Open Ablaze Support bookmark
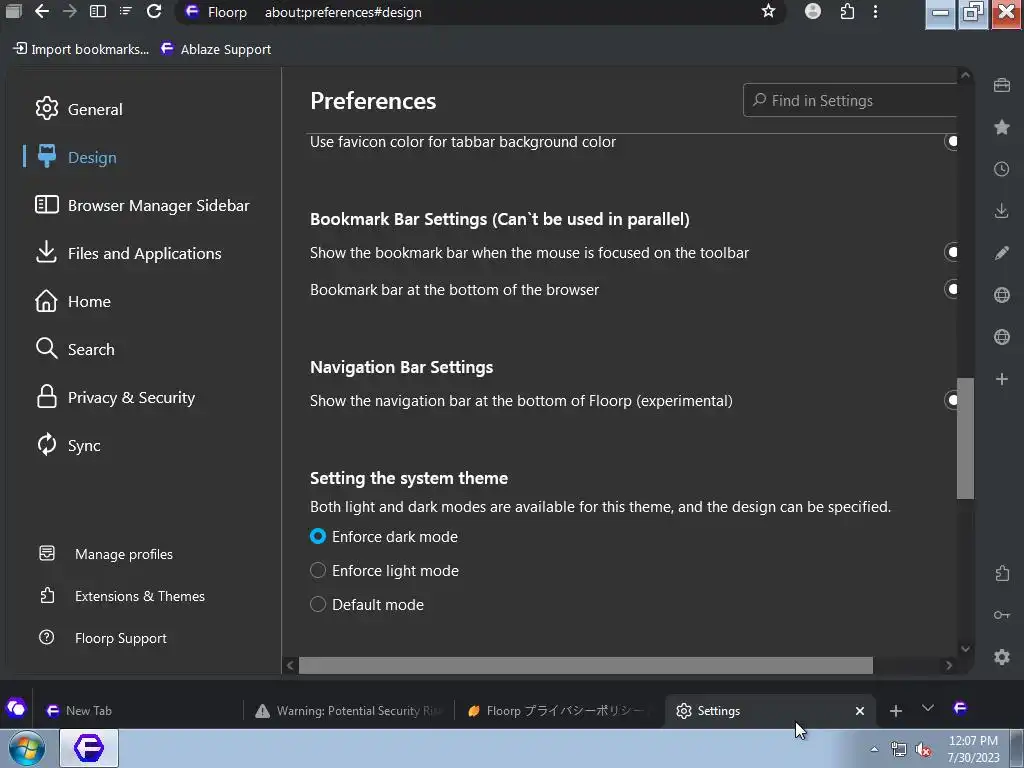The height and width of the screenshot is (768, 1024). [216, 49]
